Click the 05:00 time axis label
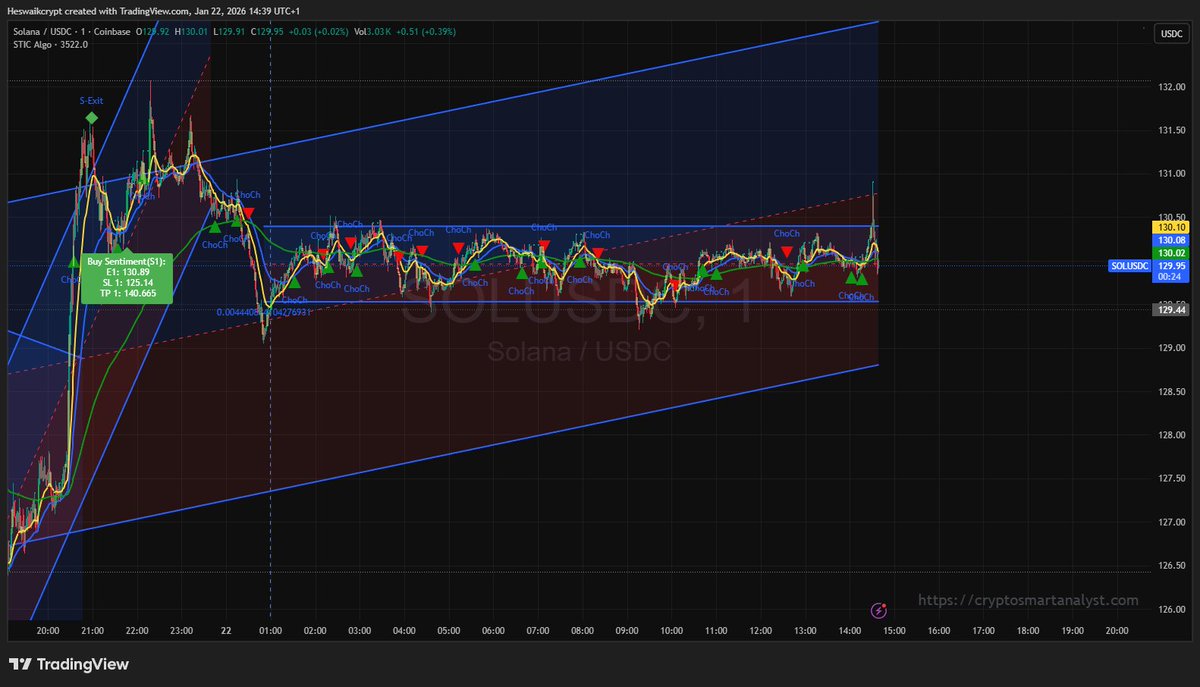The image size is (1200, 687). (x=449, y=631)
